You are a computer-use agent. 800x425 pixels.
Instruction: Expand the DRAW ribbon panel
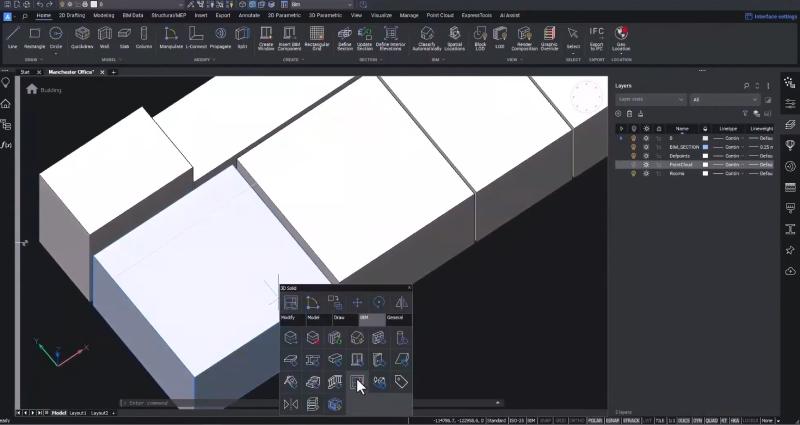(34, 60)
